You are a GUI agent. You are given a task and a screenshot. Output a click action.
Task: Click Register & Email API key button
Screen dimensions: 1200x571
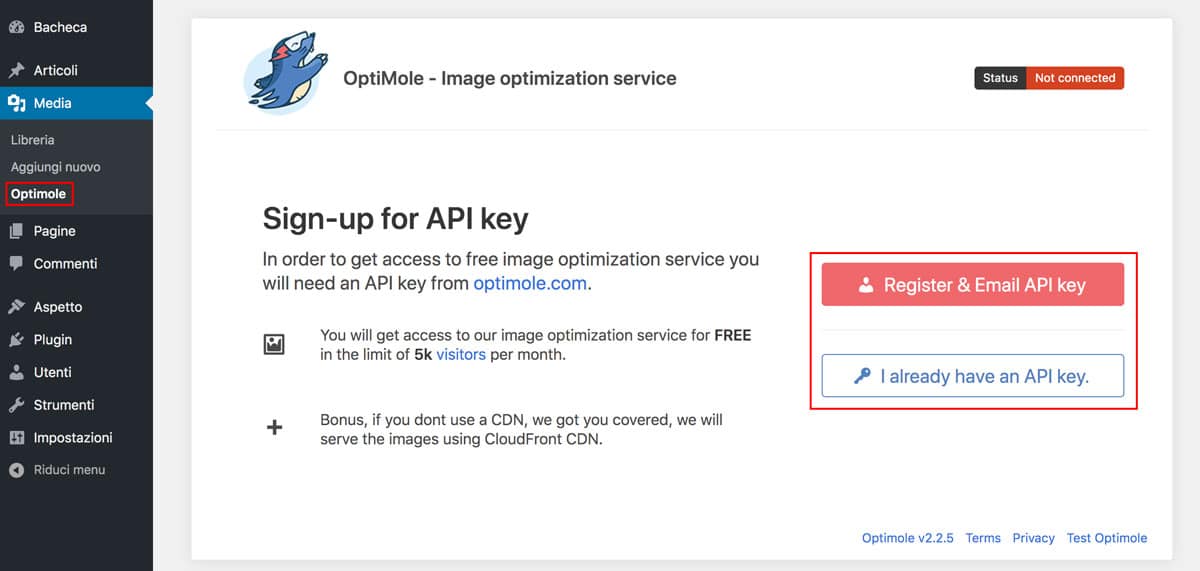point(973,285)
